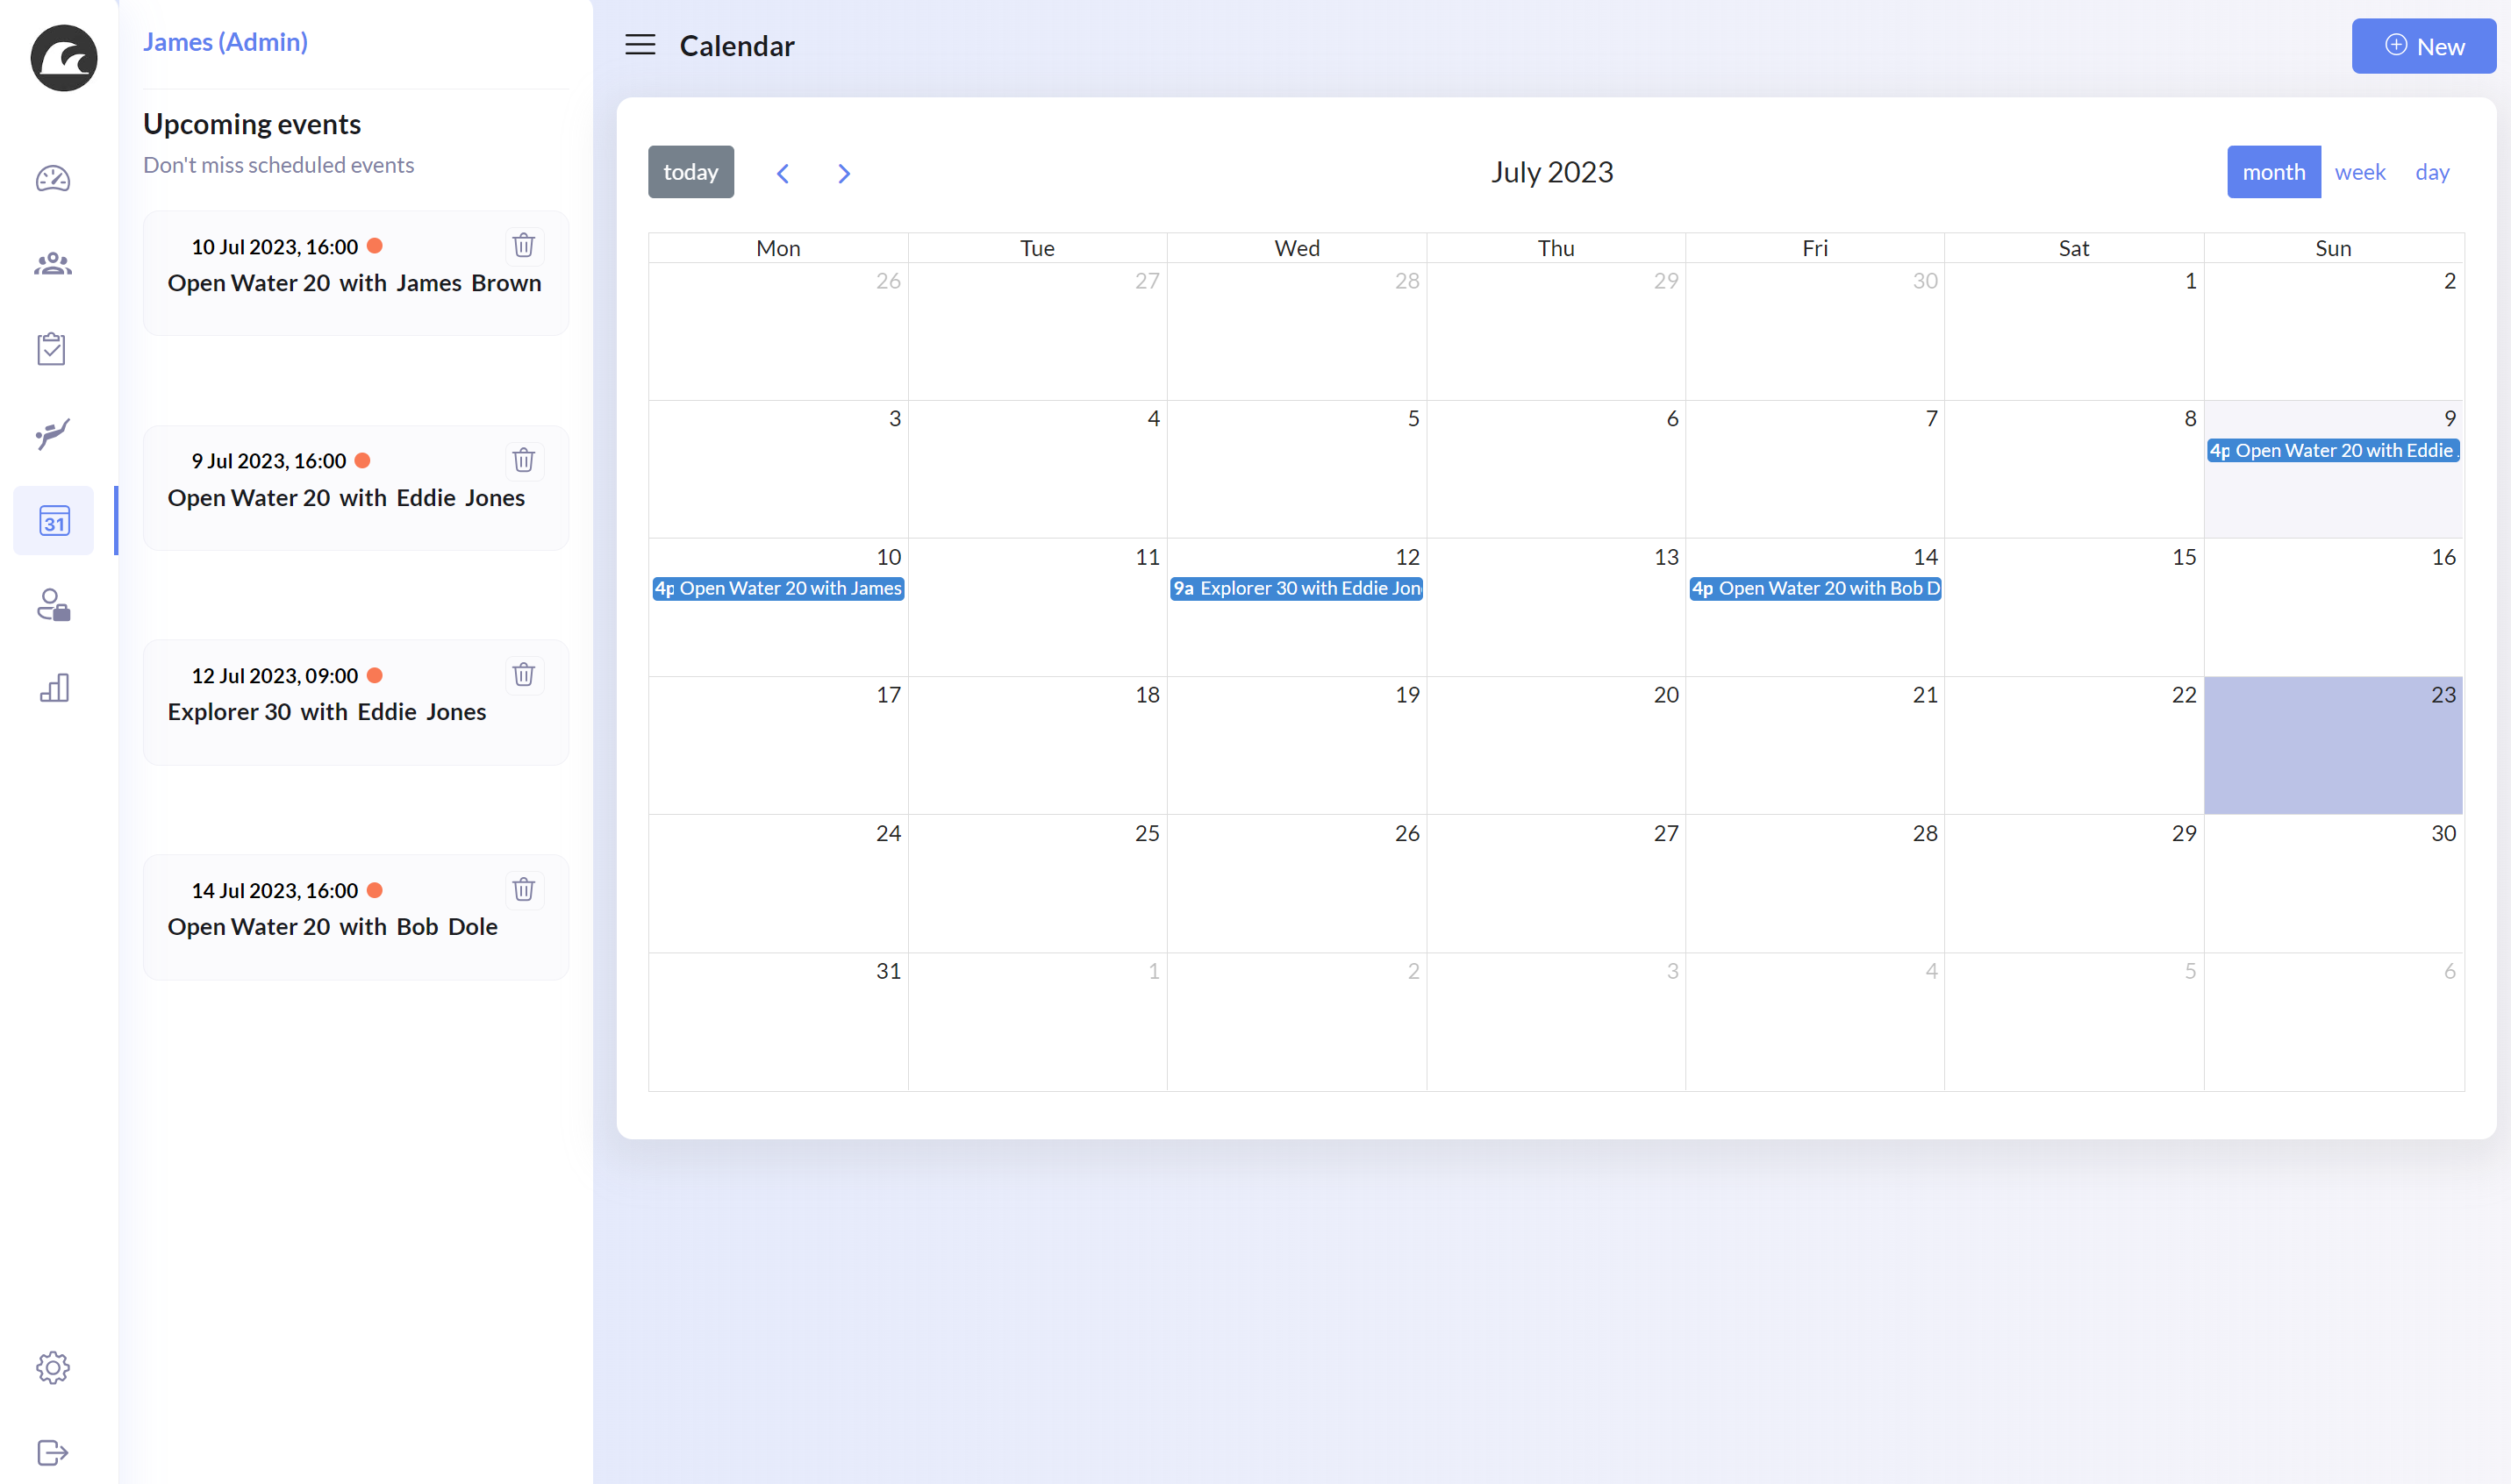Switch to week view

2359,172
